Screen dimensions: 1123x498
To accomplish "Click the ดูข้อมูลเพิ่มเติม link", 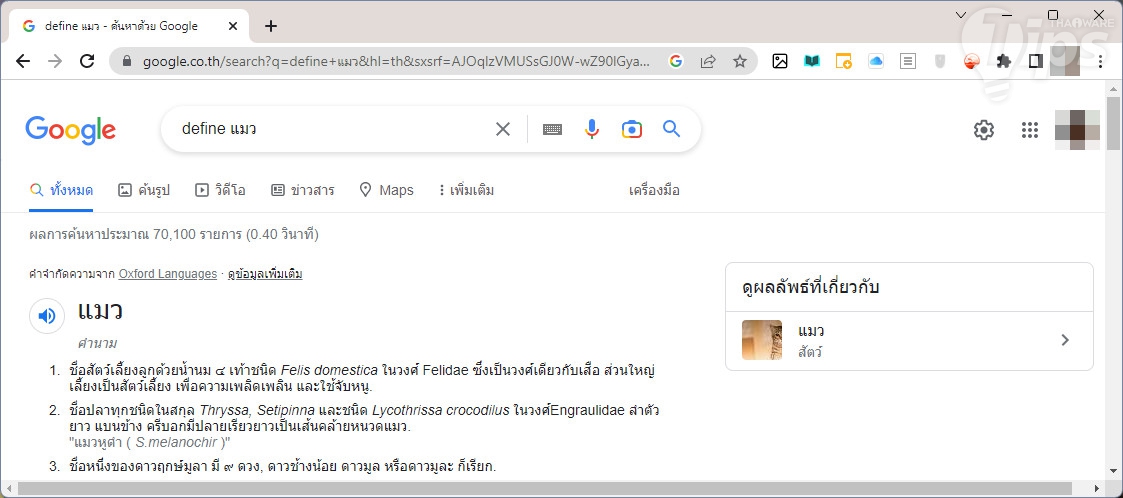I will coord(265,274).
